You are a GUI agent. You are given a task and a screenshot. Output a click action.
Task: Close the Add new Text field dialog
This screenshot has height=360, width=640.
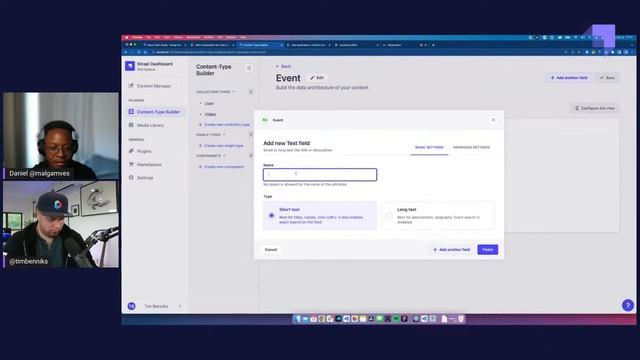point(493,120)
